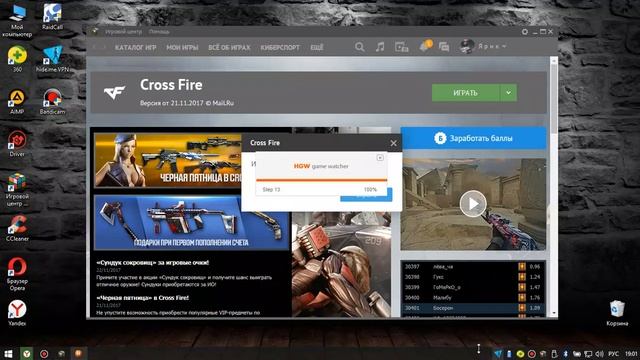Screen dimensions: 640x360
Task: Open the chat messages icon
Action: (444, 47)
